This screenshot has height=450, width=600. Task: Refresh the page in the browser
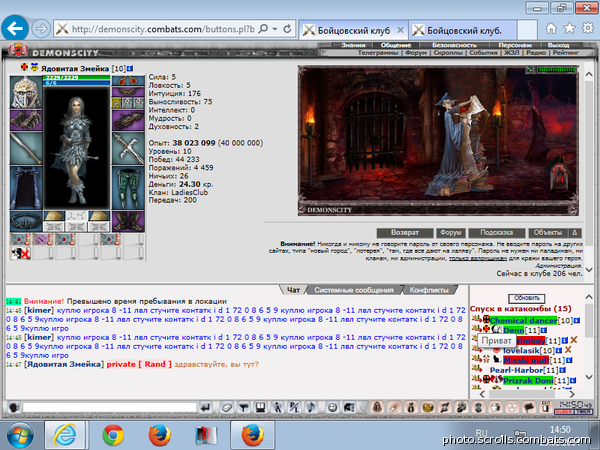pos(287,29)
